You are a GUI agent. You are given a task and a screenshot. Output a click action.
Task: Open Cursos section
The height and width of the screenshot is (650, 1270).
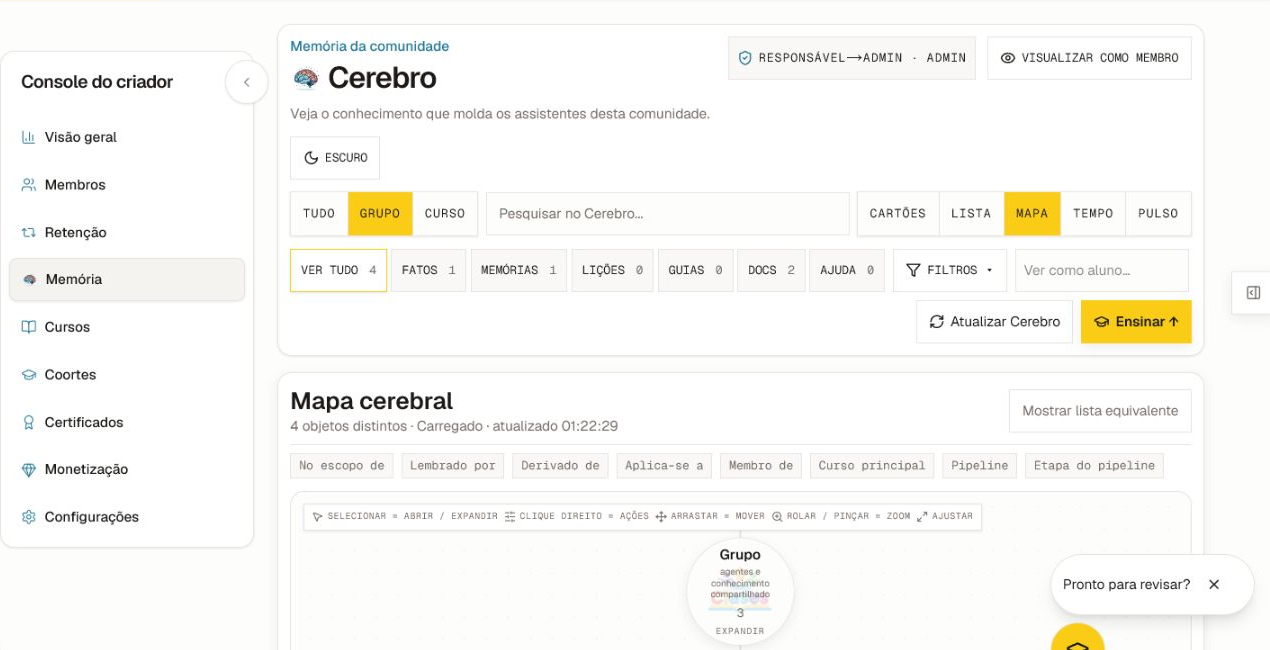(x=127, y=327)
